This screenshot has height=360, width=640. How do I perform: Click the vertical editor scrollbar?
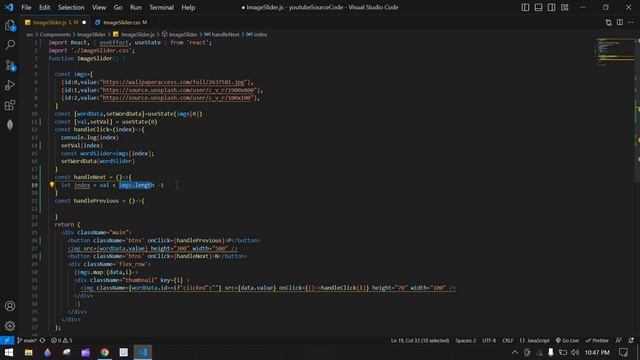pos(638,110)
